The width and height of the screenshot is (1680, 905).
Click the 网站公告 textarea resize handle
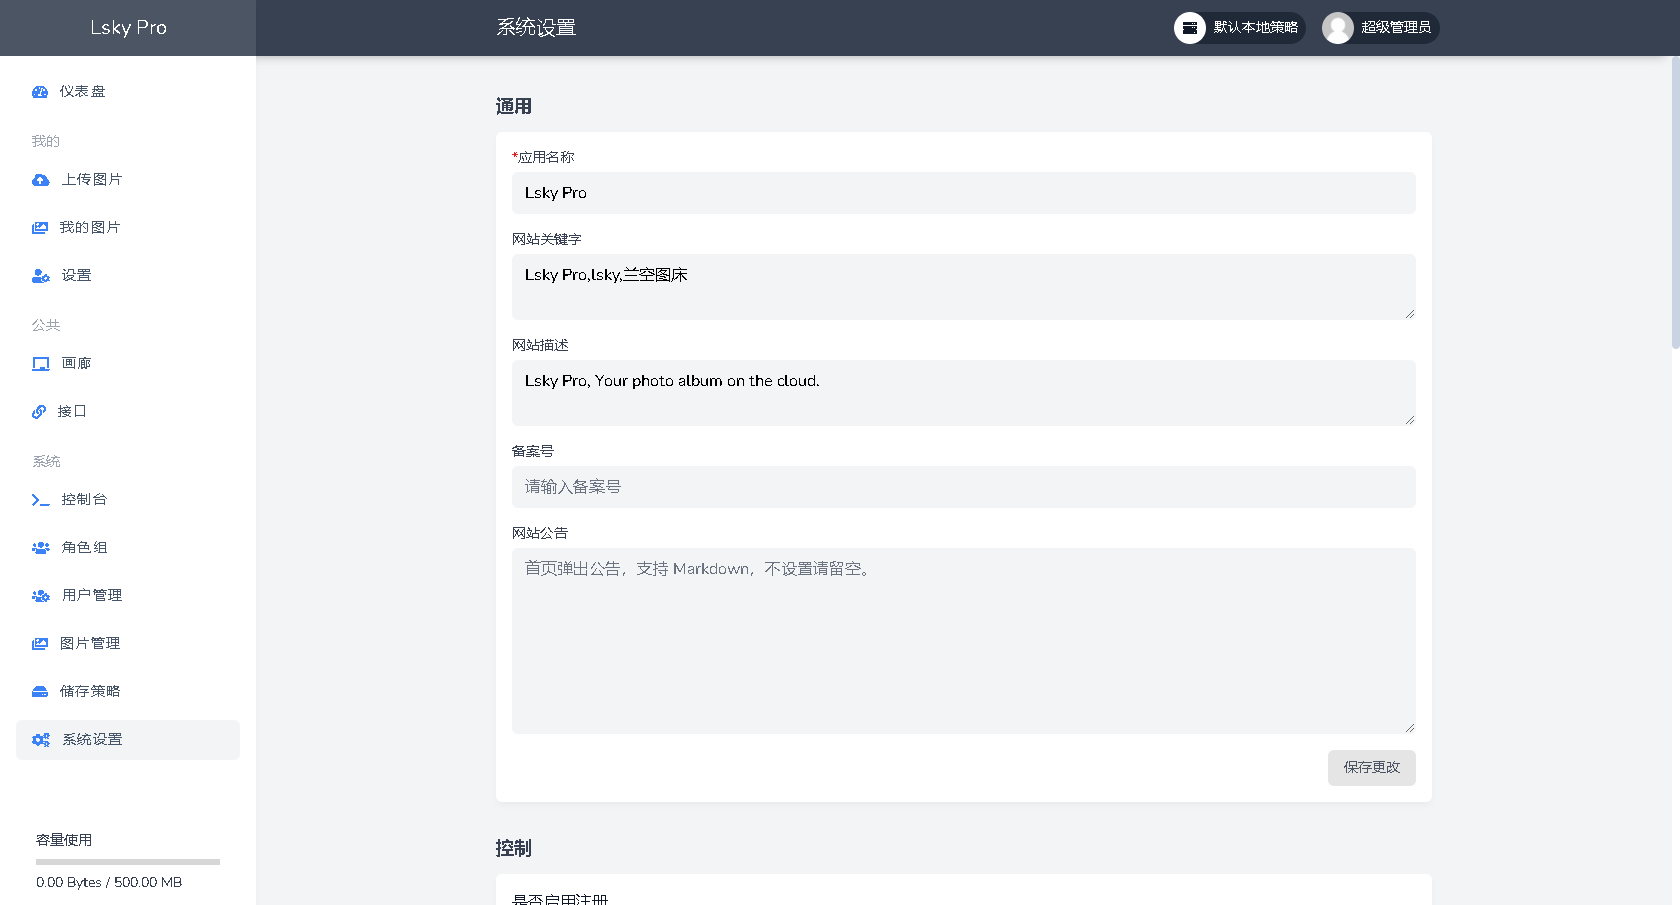[x=1409, y=727]
